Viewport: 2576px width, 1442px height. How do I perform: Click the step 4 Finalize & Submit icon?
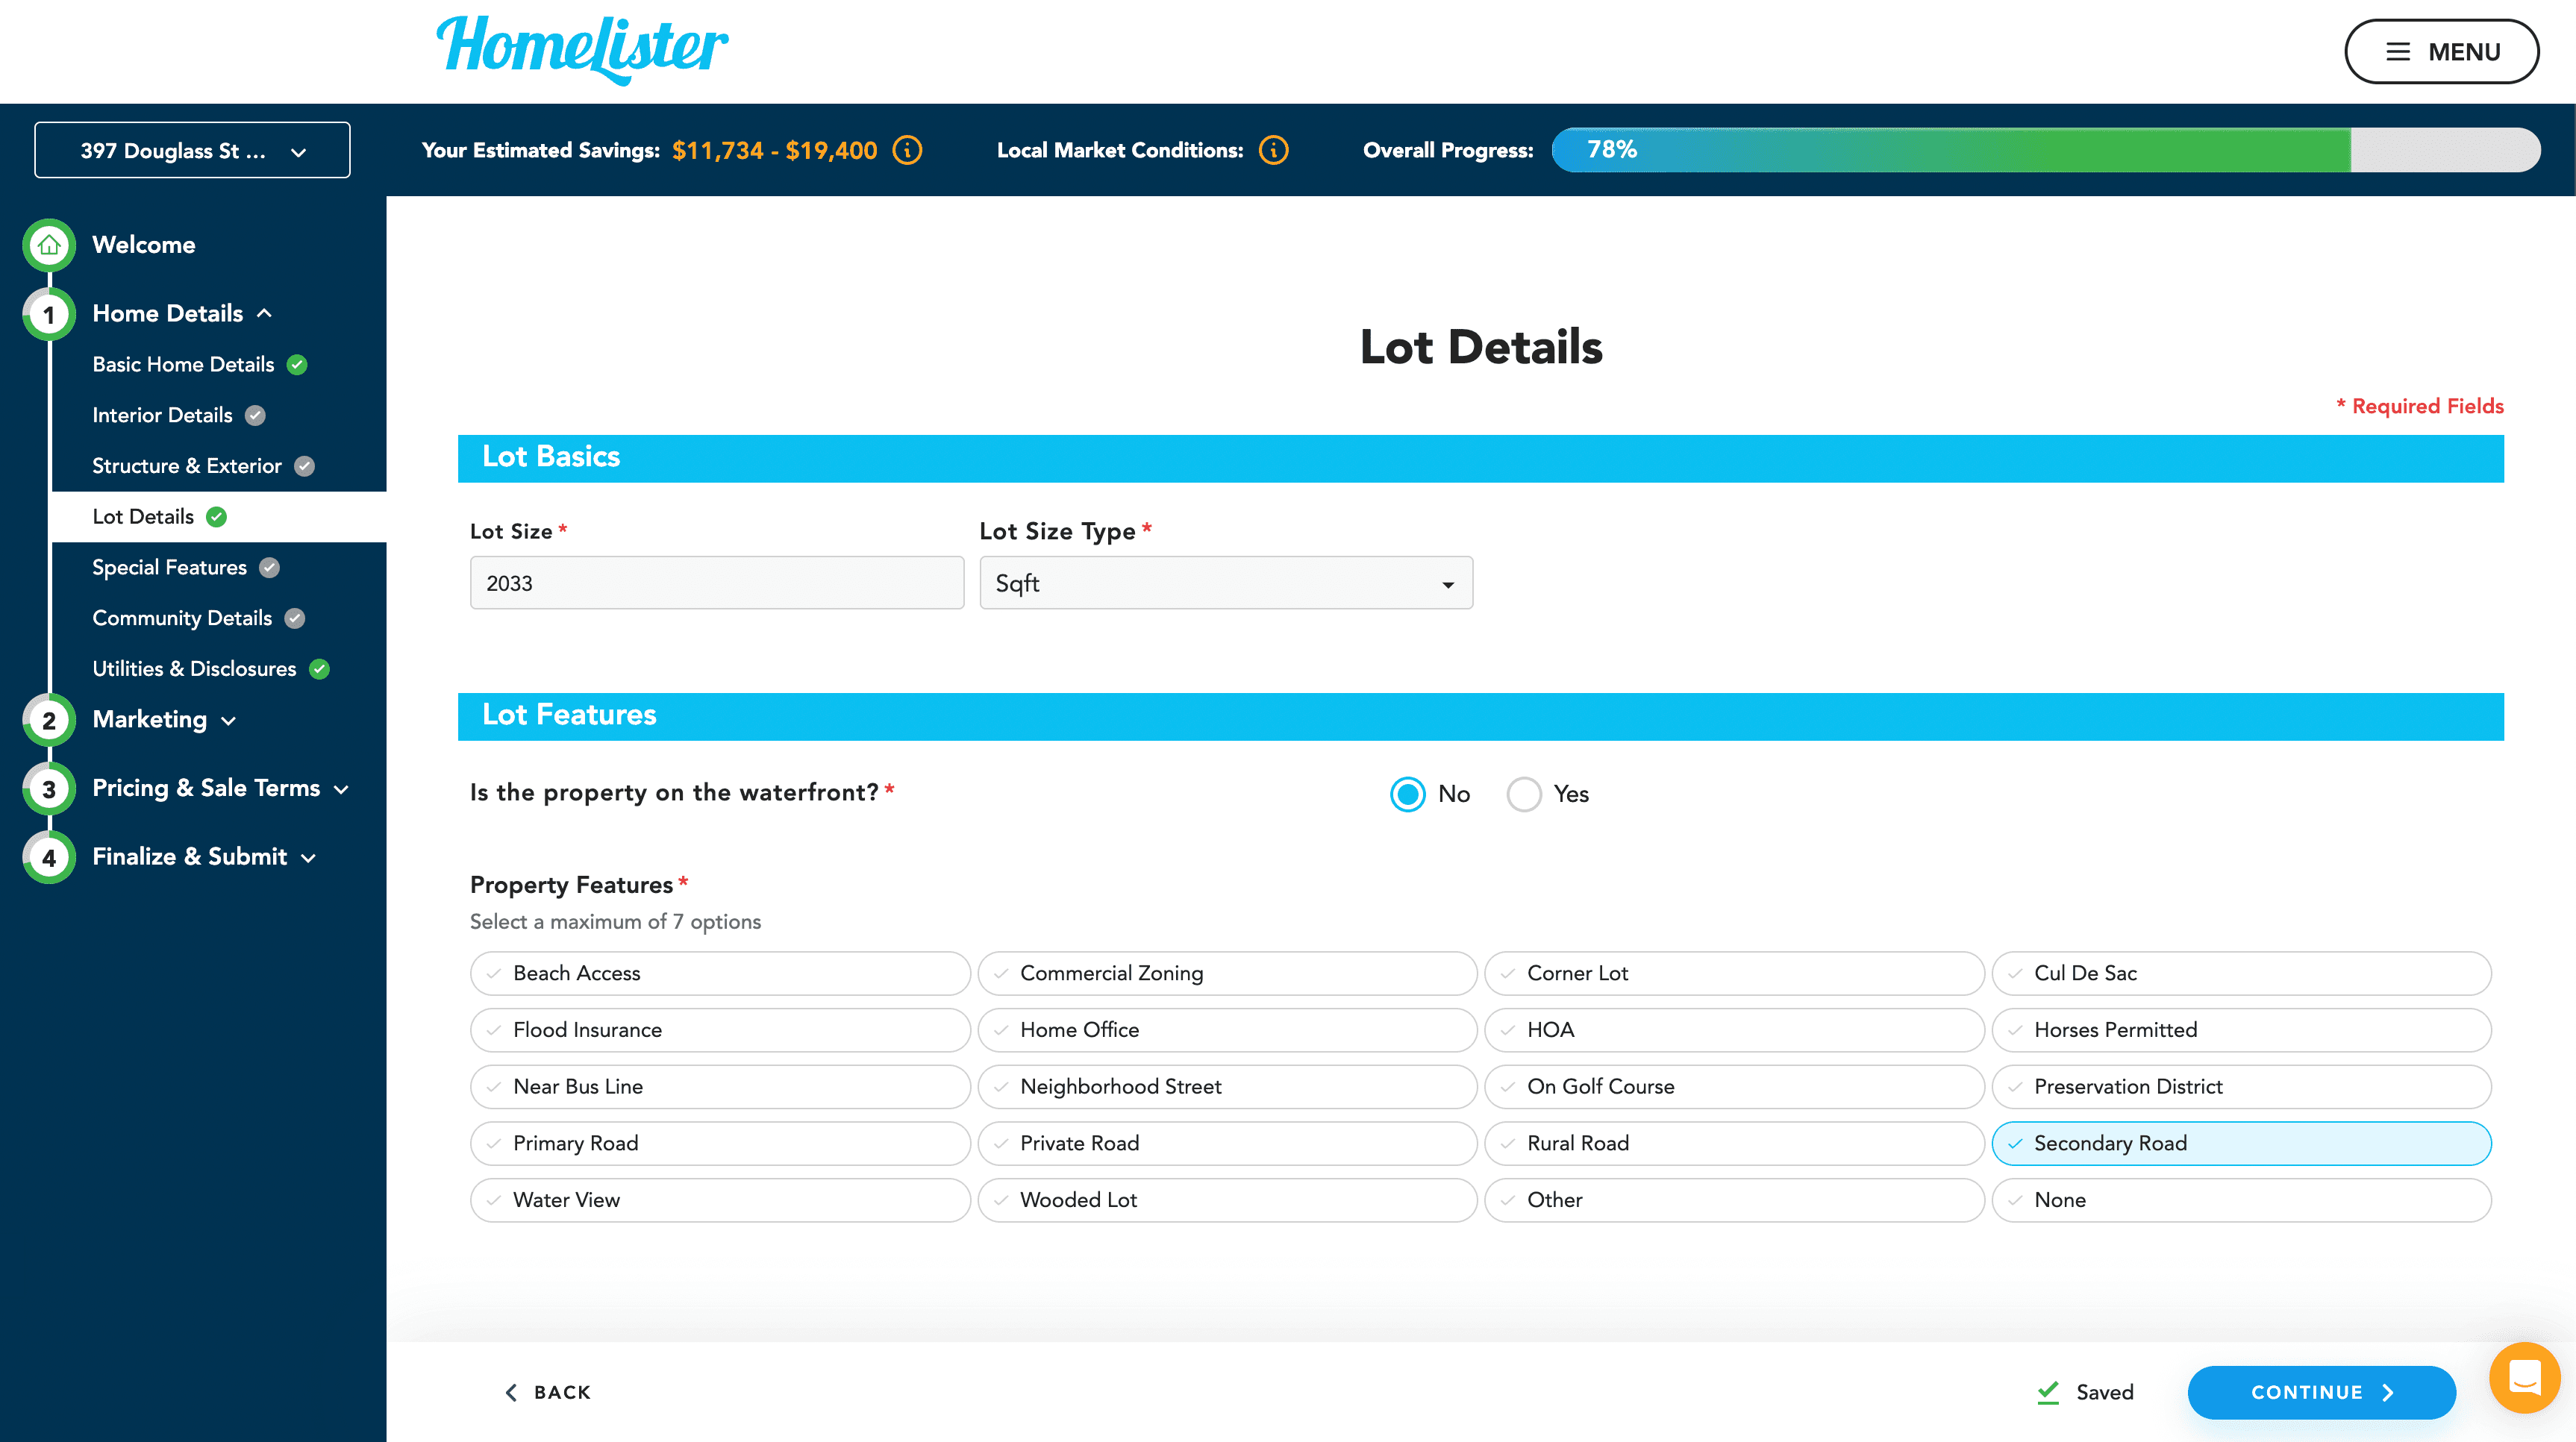(49, 856)
